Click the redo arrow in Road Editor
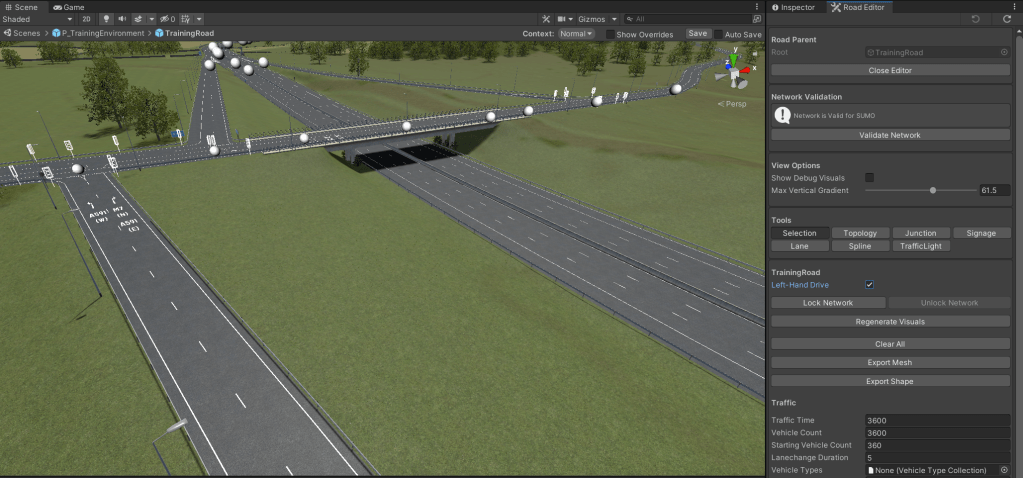The height and width of the screenshot is (478, 1023). click(x=1005, y=19)
